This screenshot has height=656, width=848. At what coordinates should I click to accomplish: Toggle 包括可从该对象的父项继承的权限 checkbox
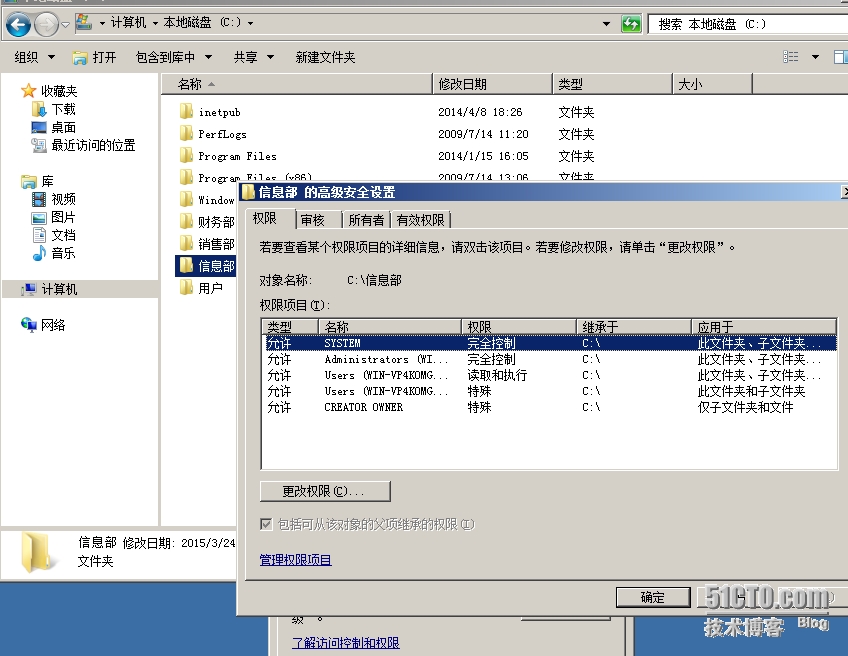coord(266,524)
